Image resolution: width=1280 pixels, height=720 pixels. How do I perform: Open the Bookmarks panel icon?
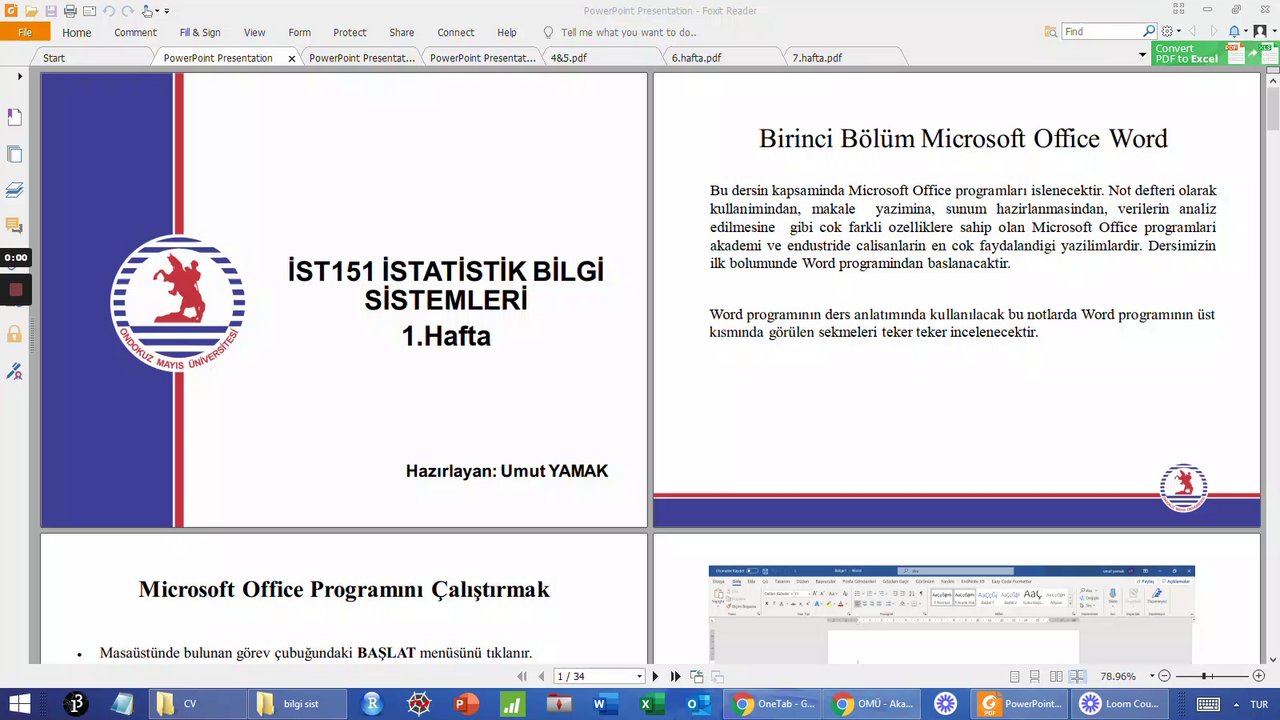click(14, 117)
